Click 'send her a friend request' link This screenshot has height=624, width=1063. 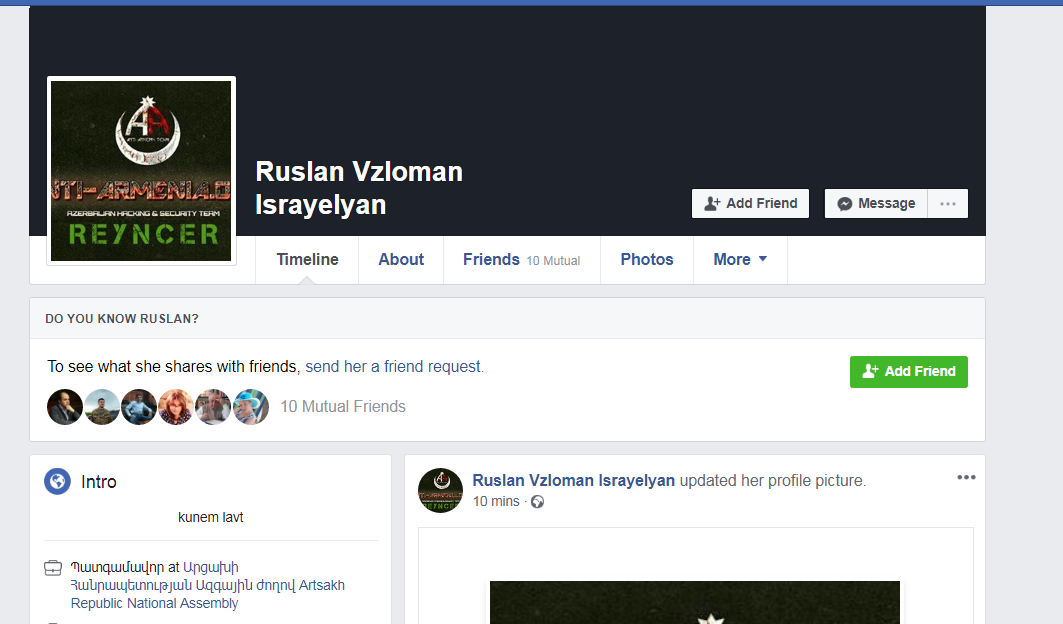click(x=394, y=367)
